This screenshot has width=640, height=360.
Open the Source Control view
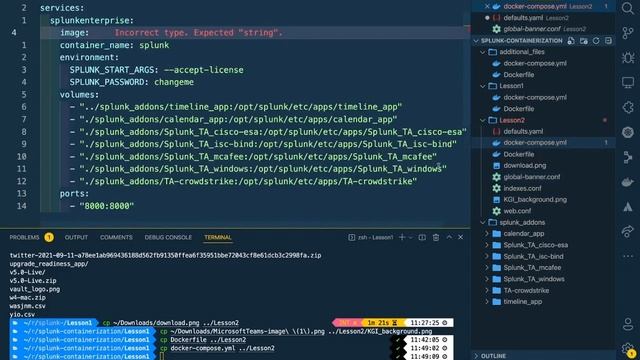(x=628, y=33)
